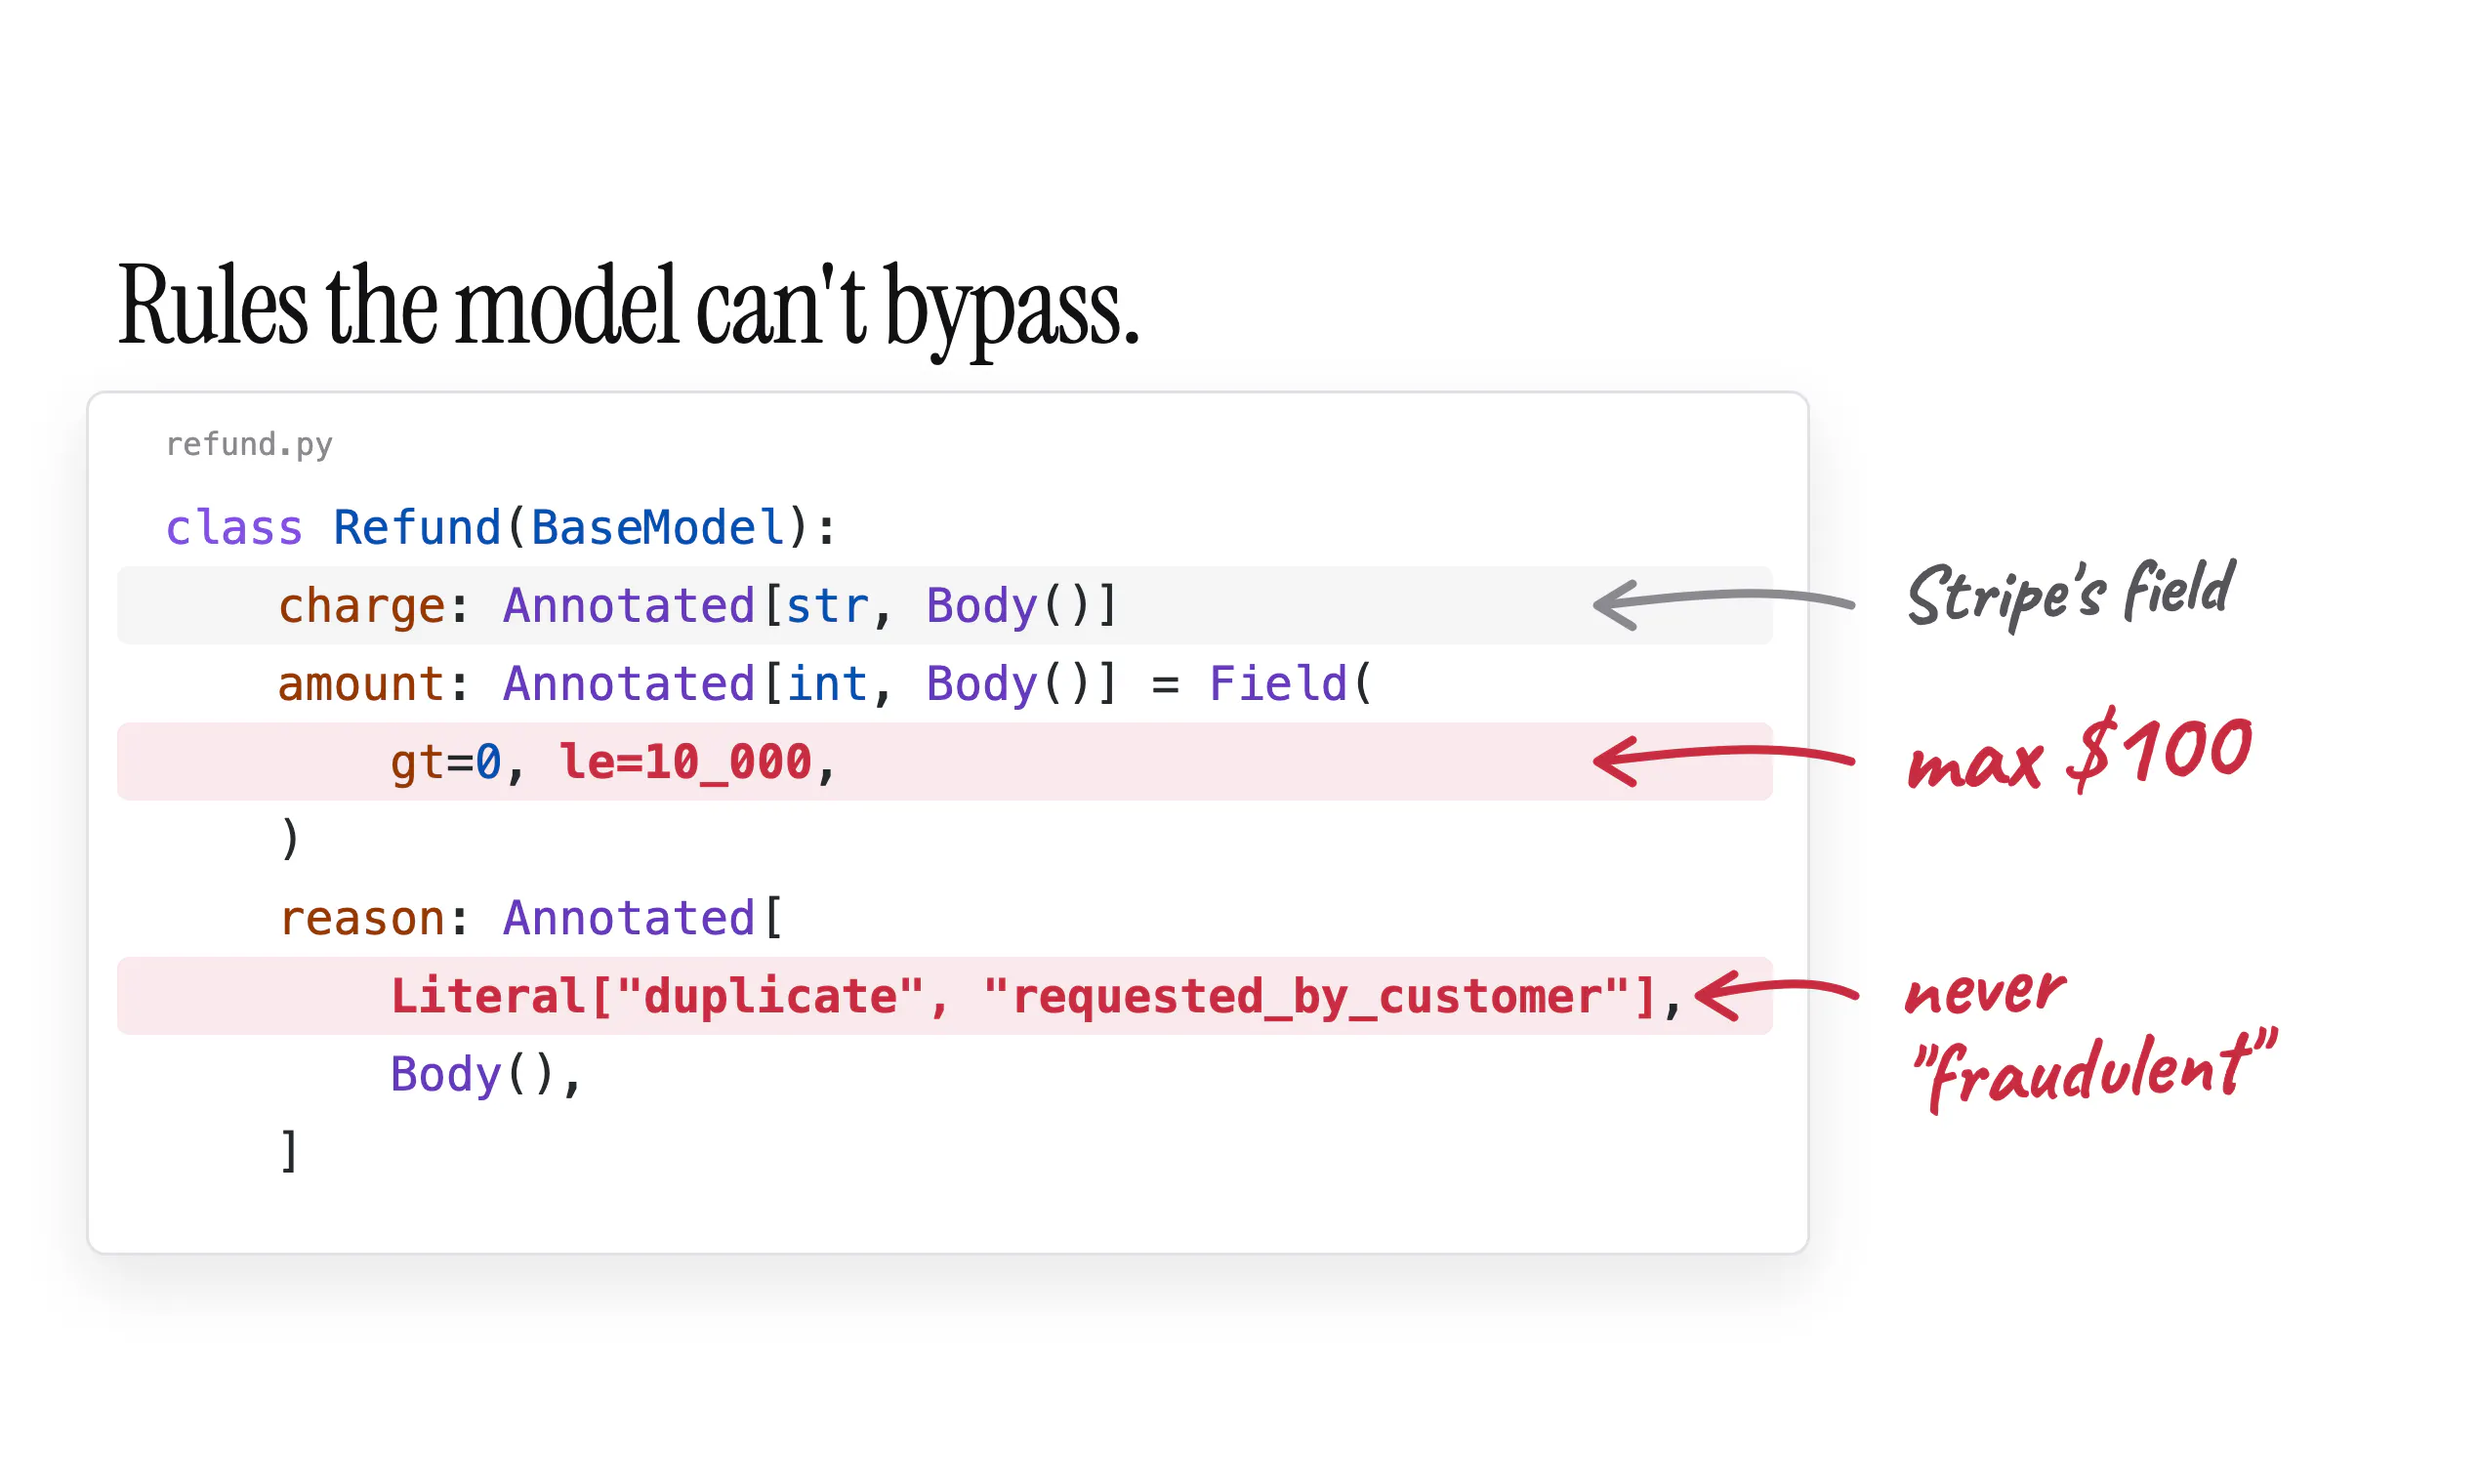Click the handwritten "Stripe's field" note
2480x1484 pixels.
coord(2070,594)
